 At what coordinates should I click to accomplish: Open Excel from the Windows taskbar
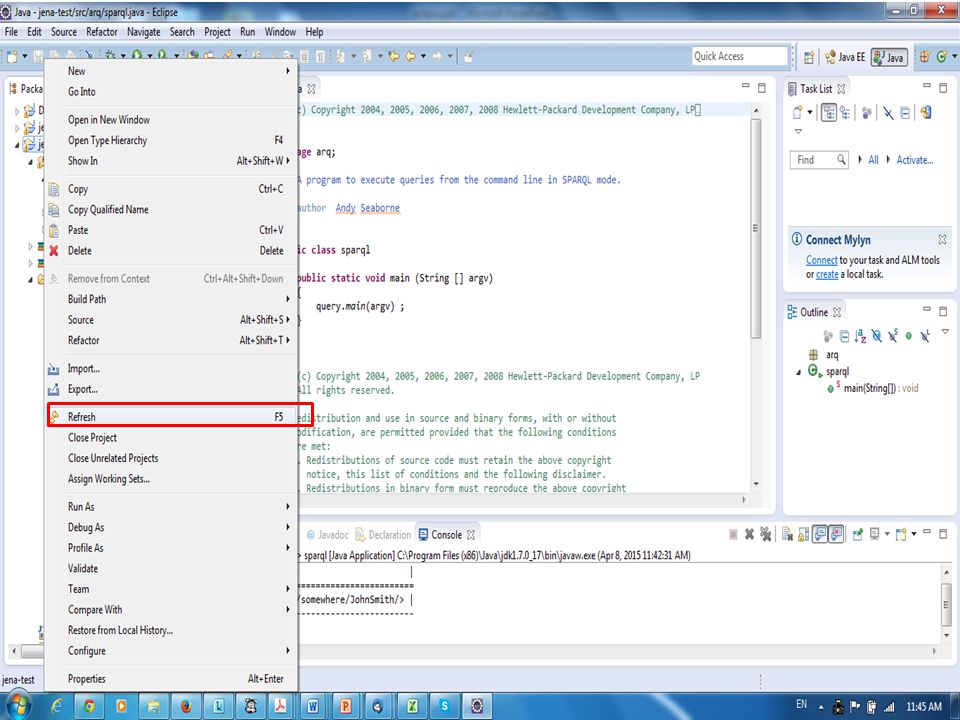click(x=412, y=707)
